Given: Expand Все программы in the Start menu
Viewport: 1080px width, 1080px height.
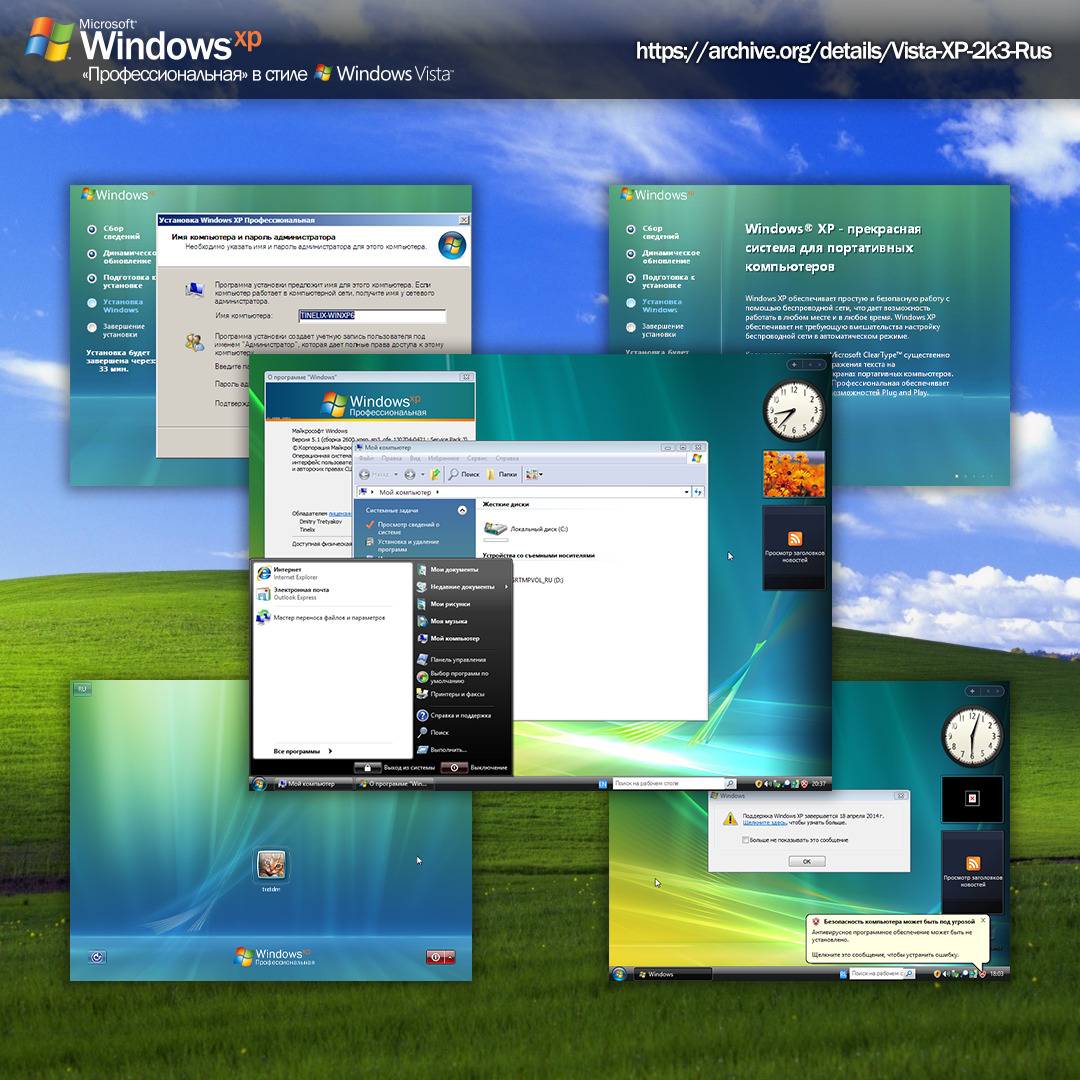Looking at the screenshot, I should [303, 751].
